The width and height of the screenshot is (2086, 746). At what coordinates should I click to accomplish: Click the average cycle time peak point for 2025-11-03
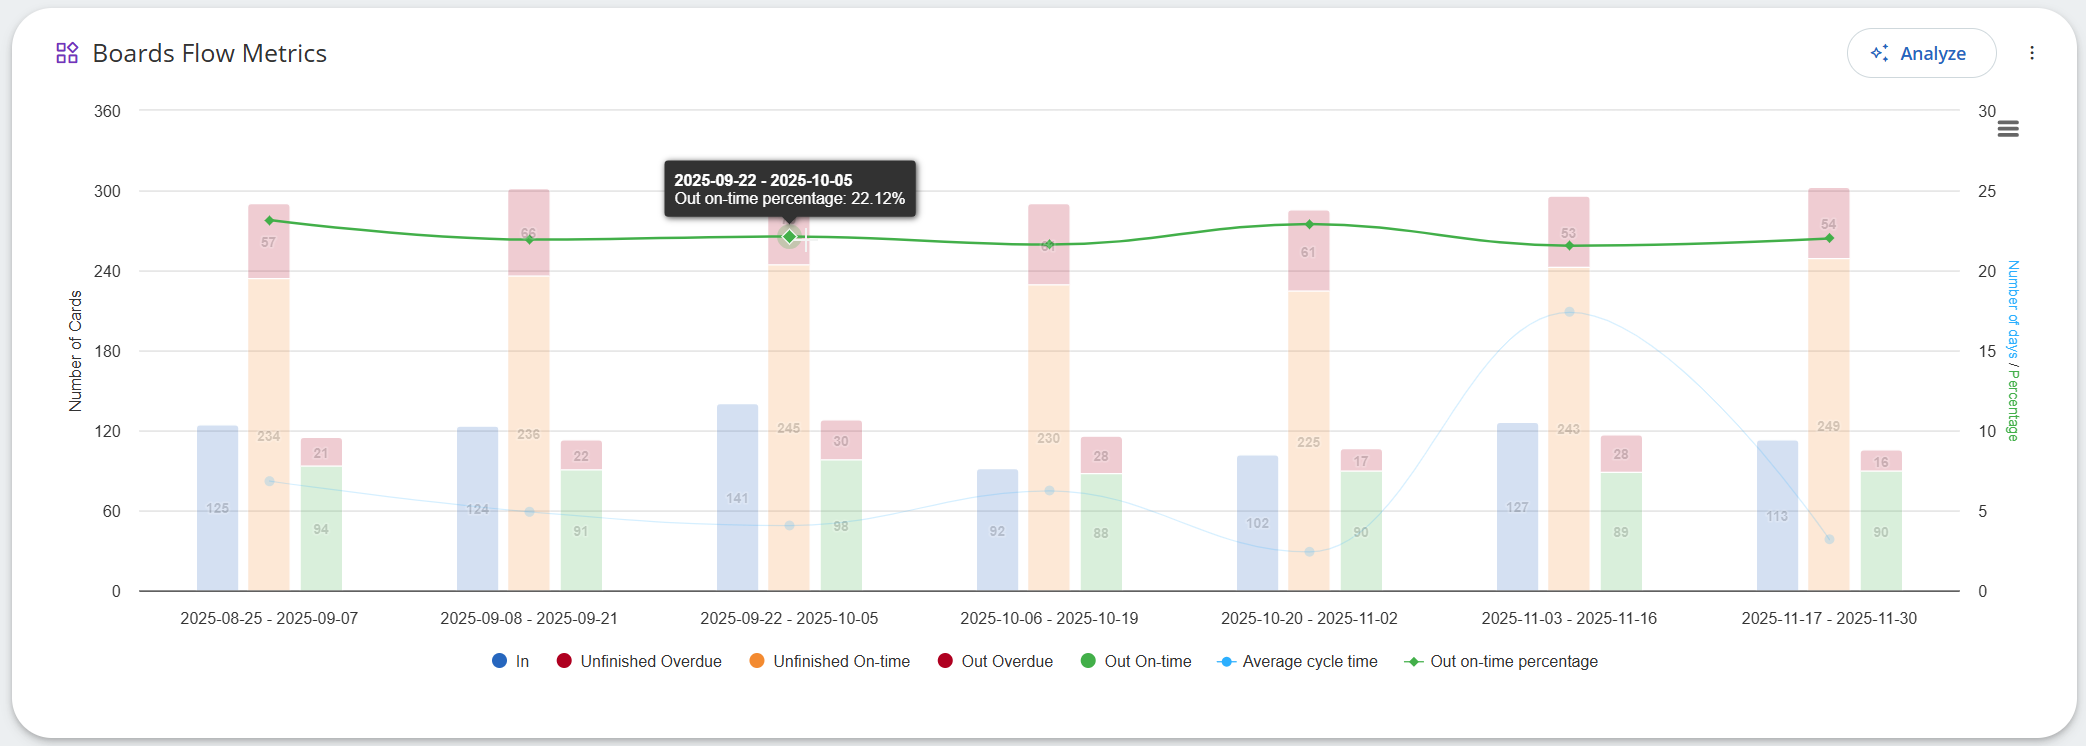click(x=1569, y=312)
